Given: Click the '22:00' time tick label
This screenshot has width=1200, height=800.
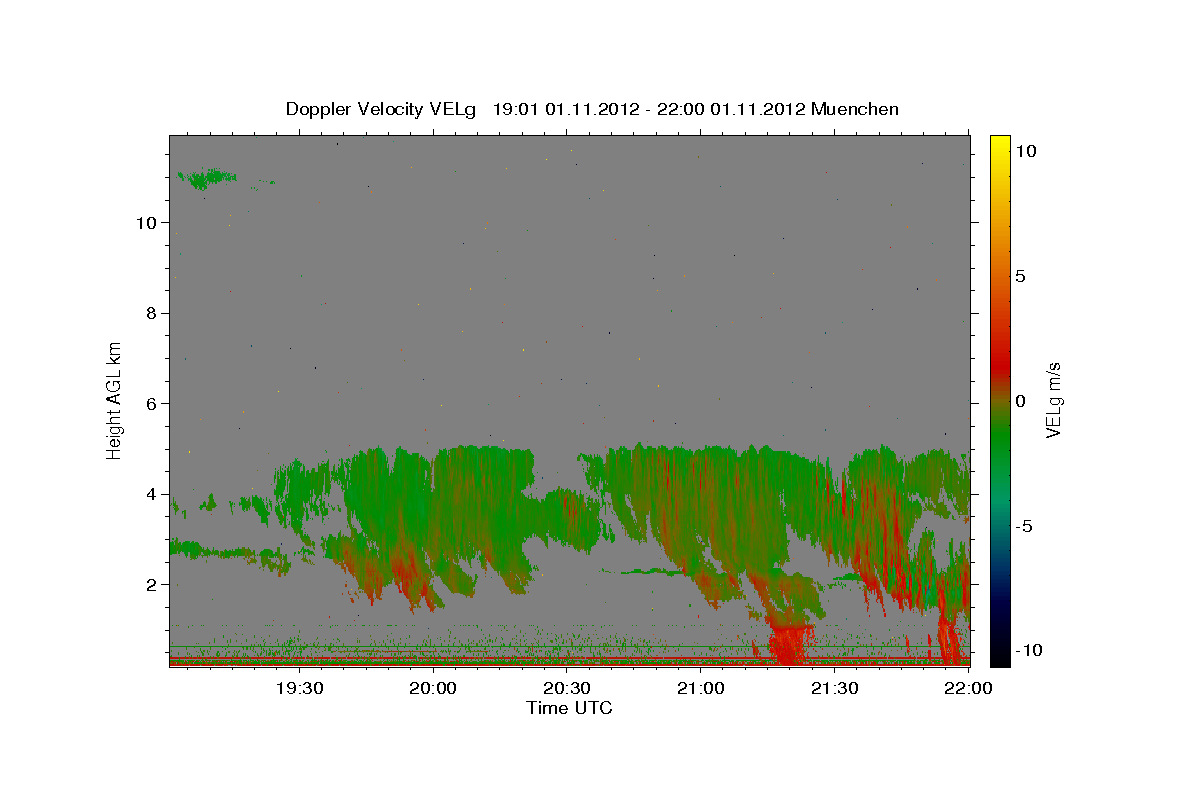Looking at the screenshot, I should (x=968, y=688).
